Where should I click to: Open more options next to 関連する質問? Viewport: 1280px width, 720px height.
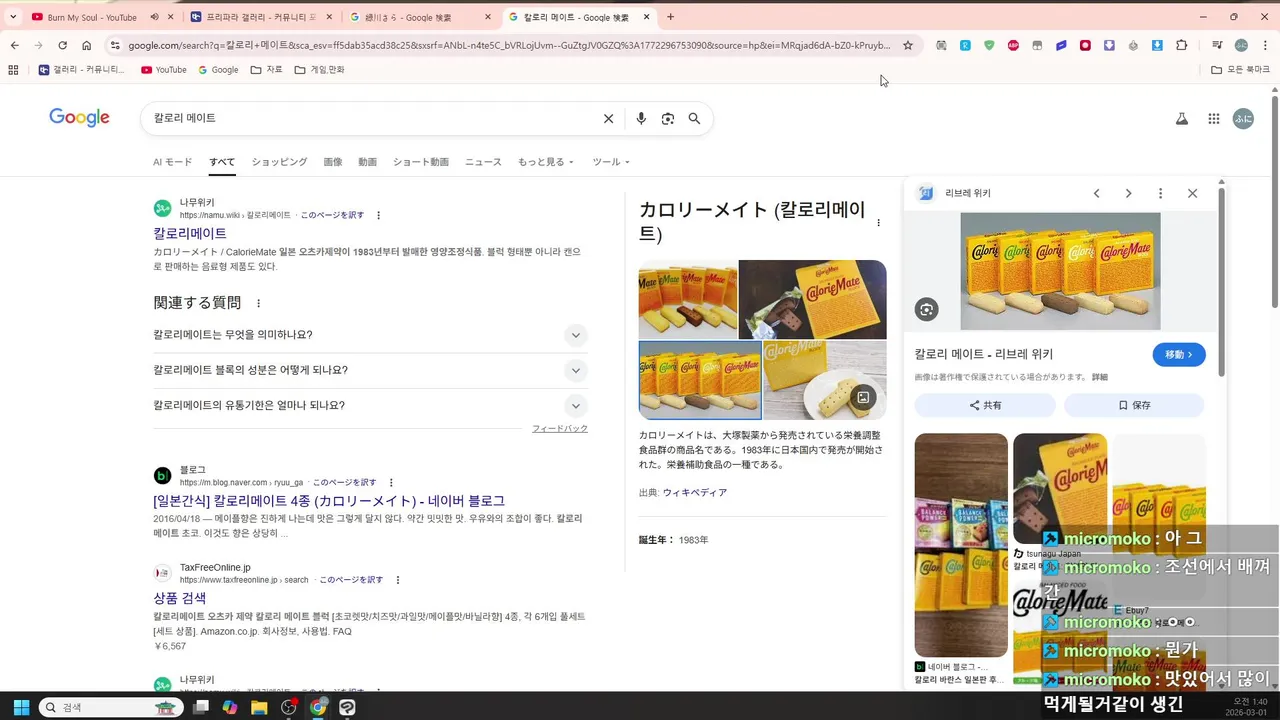[258, 303]
